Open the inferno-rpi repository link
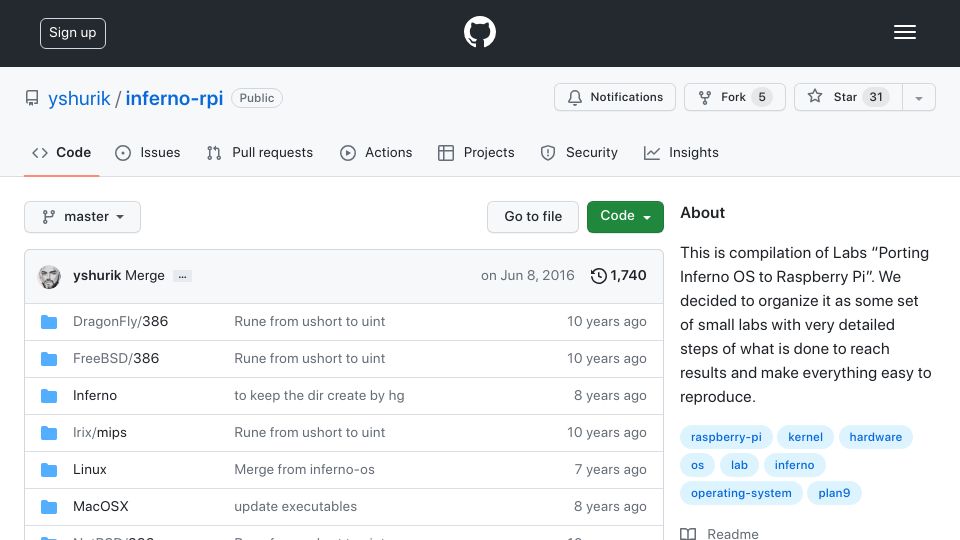Screen dimensions: 960x540 (x=174, y=99)
